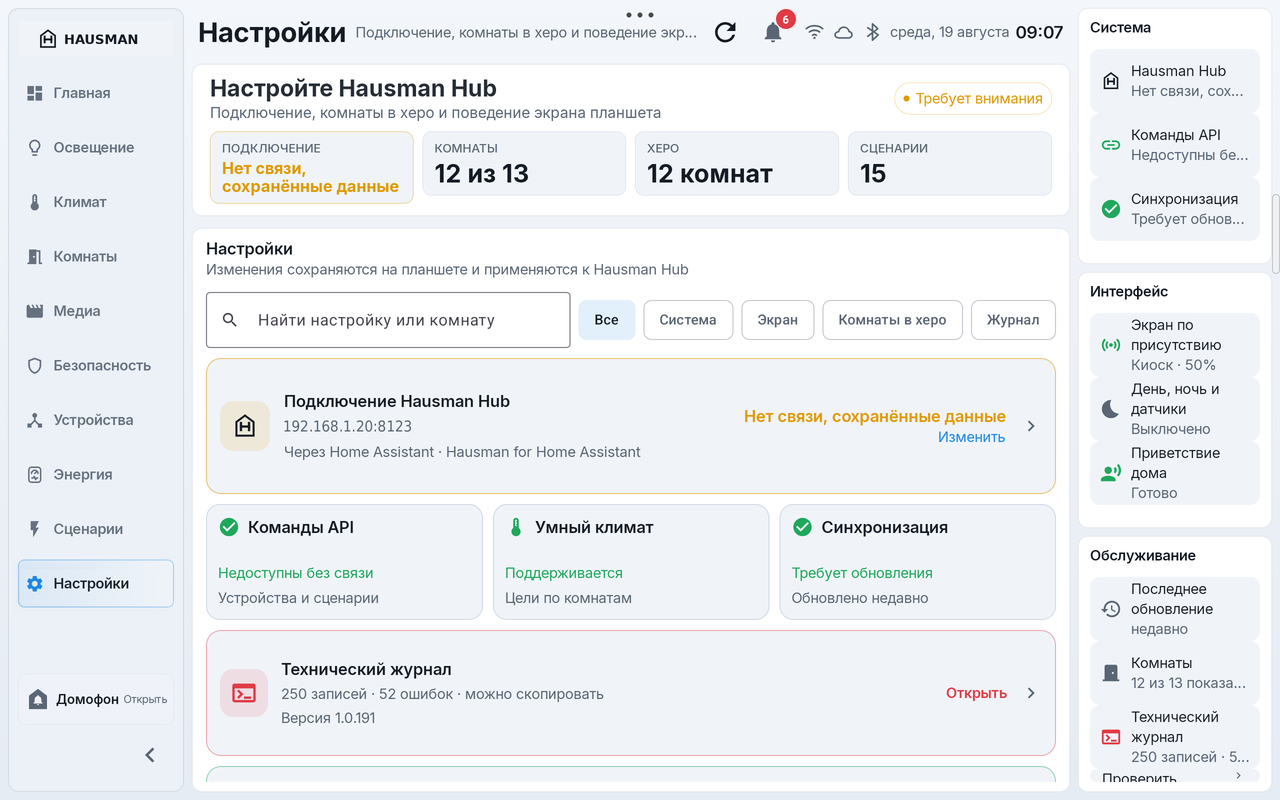Open Сценарии in the sidebar
The image size is (1280, 800).
click(x=96, y=529)
